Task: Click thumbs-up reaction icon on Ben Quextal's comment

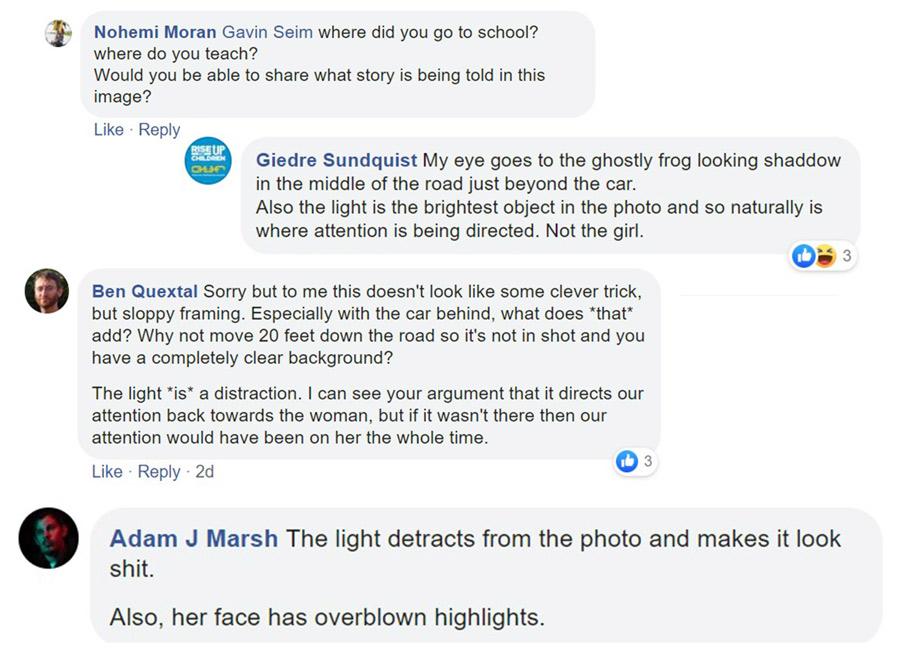Action: 627,461
